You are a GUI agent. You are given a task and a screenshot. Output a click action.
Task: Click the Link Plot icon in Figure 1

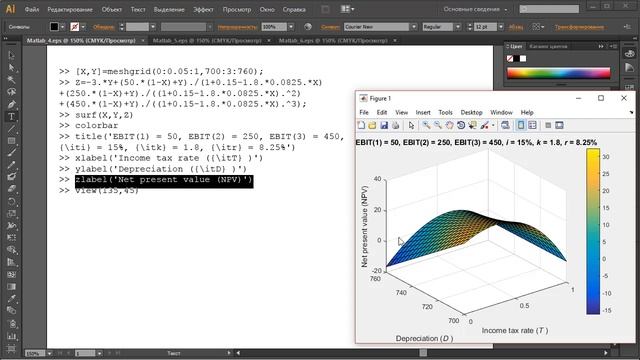pos(505,125)
